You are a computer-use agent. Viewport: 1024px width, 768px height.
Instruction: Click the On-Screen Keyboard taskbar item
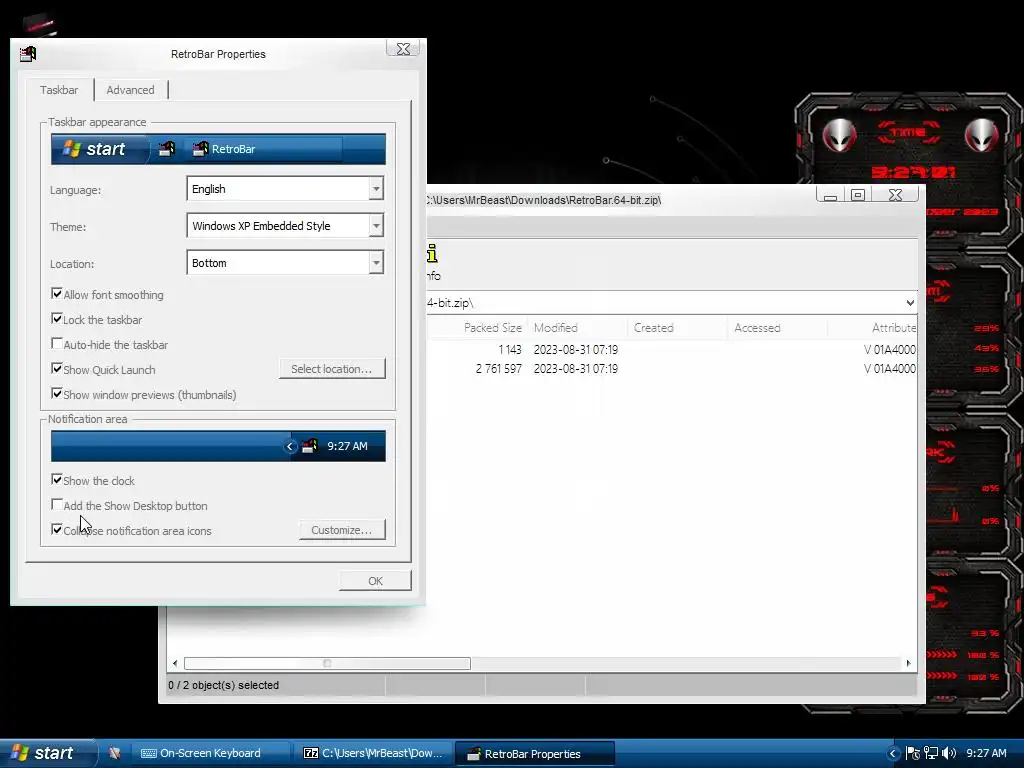[x=210, y=753]
